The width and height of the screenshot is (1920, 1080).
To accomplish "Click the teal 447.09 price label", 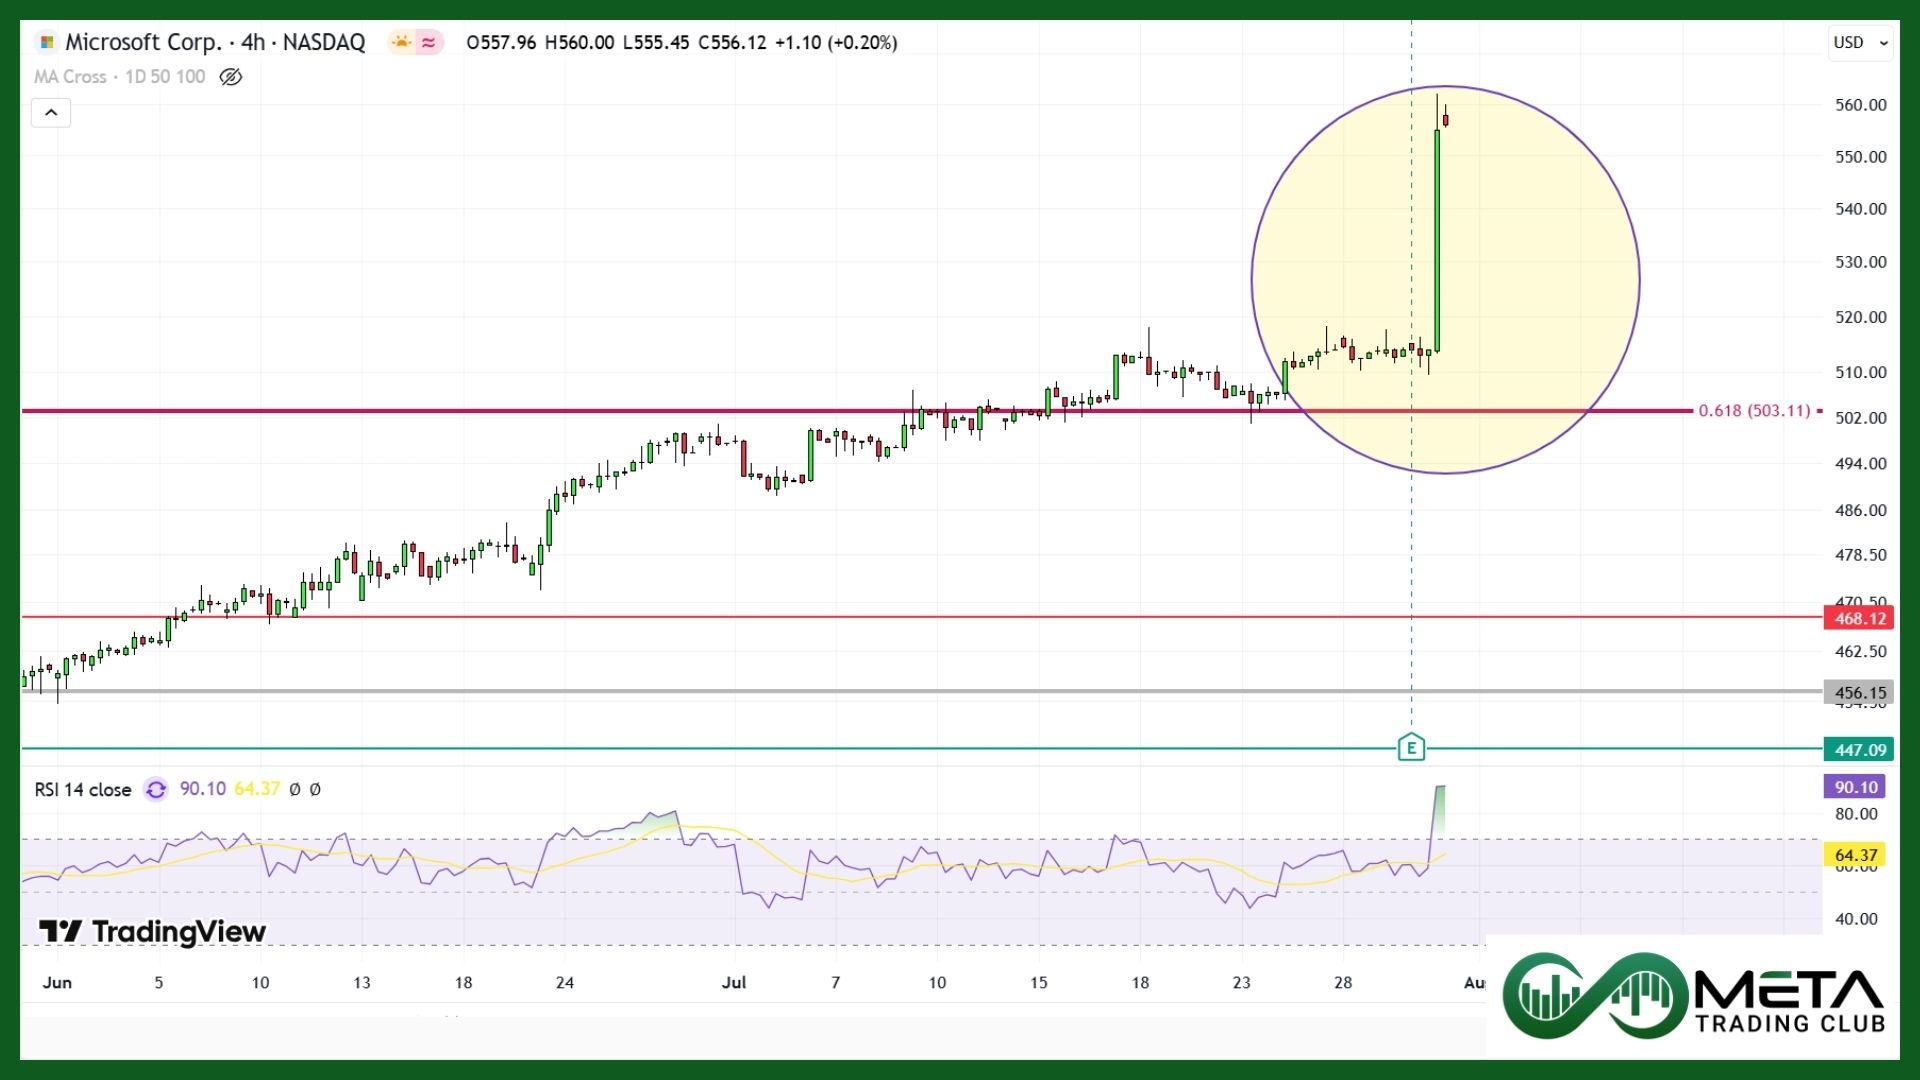I will (1859, 749).
